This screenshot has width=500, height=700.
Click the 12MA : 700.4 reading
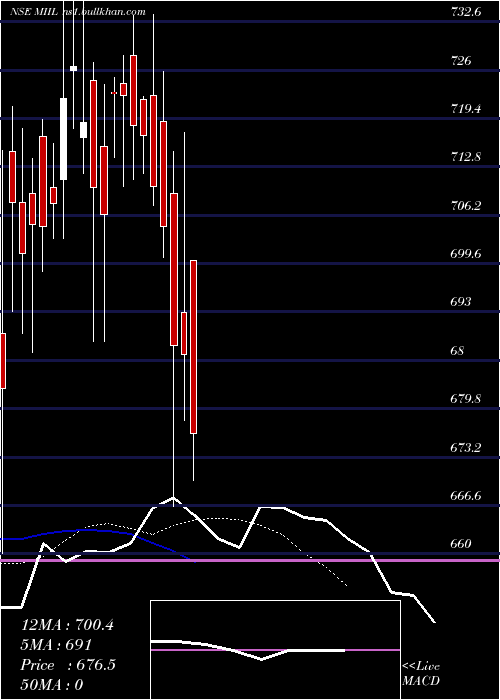(67, 625)
